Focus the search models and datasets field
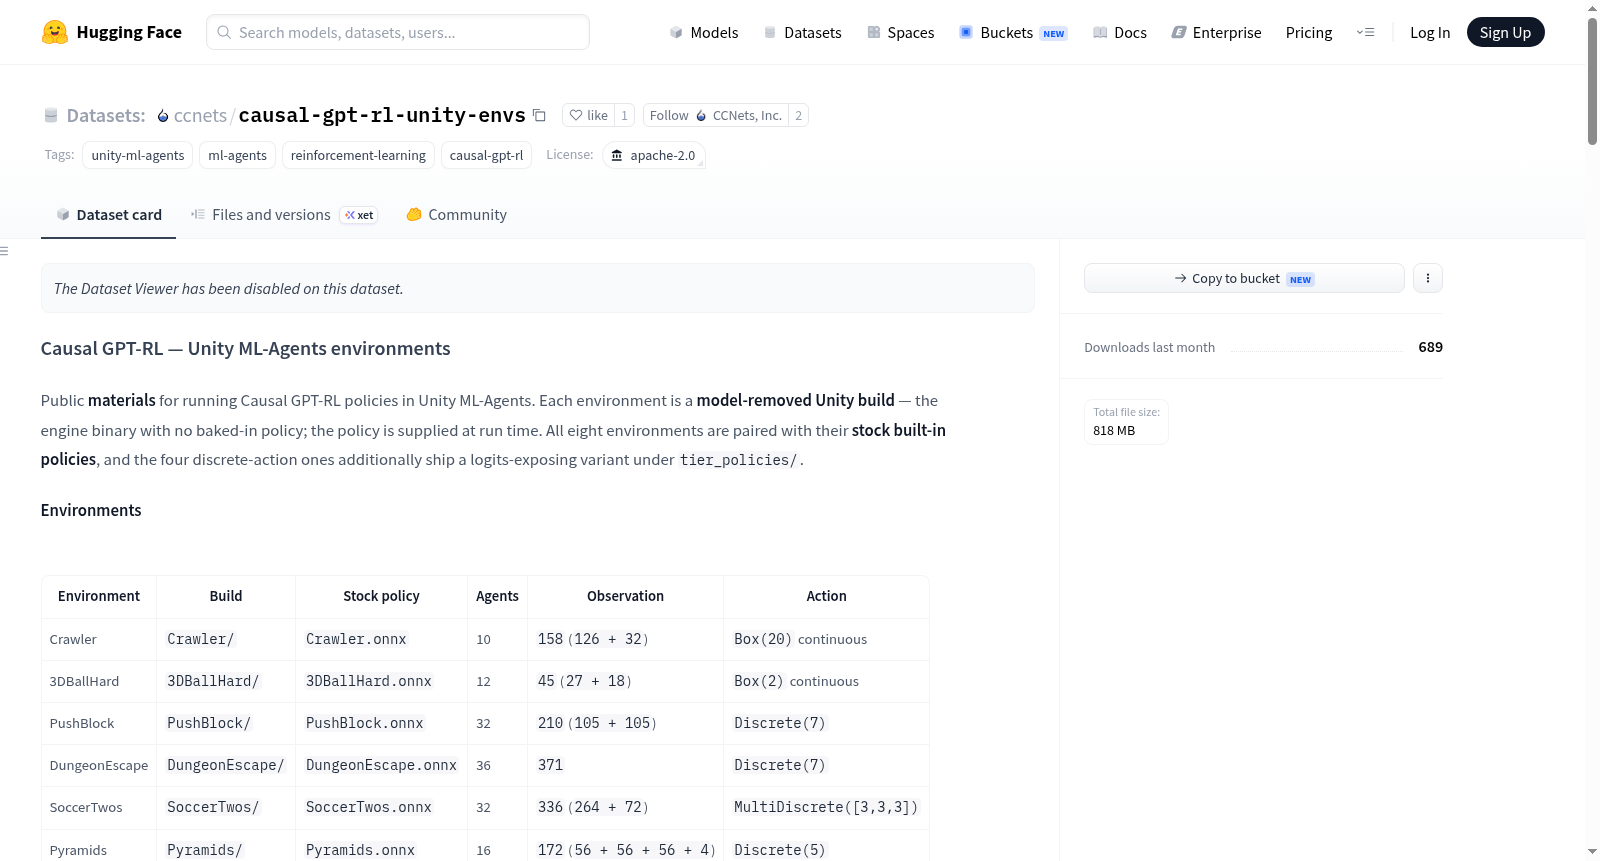Image resolution: width=1600 pixels, height=861 pixels. [398, 32]
